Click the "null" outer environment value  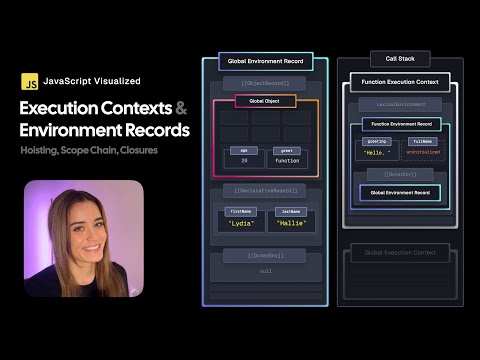click(266, 271)
